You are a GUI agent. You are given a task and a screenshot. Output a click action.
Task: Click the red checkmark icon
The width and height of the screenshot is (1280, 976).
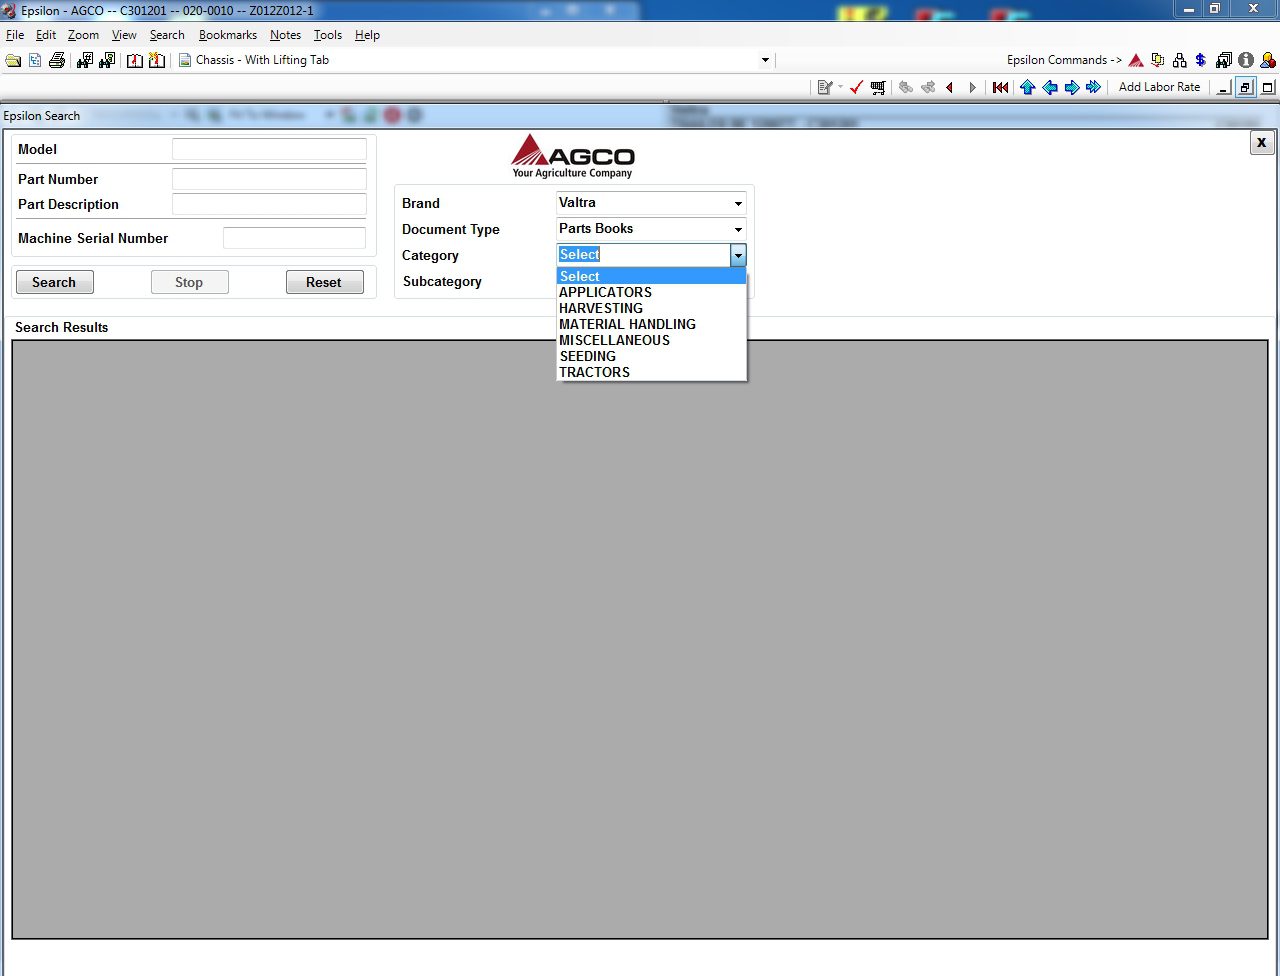pos(856,88)
